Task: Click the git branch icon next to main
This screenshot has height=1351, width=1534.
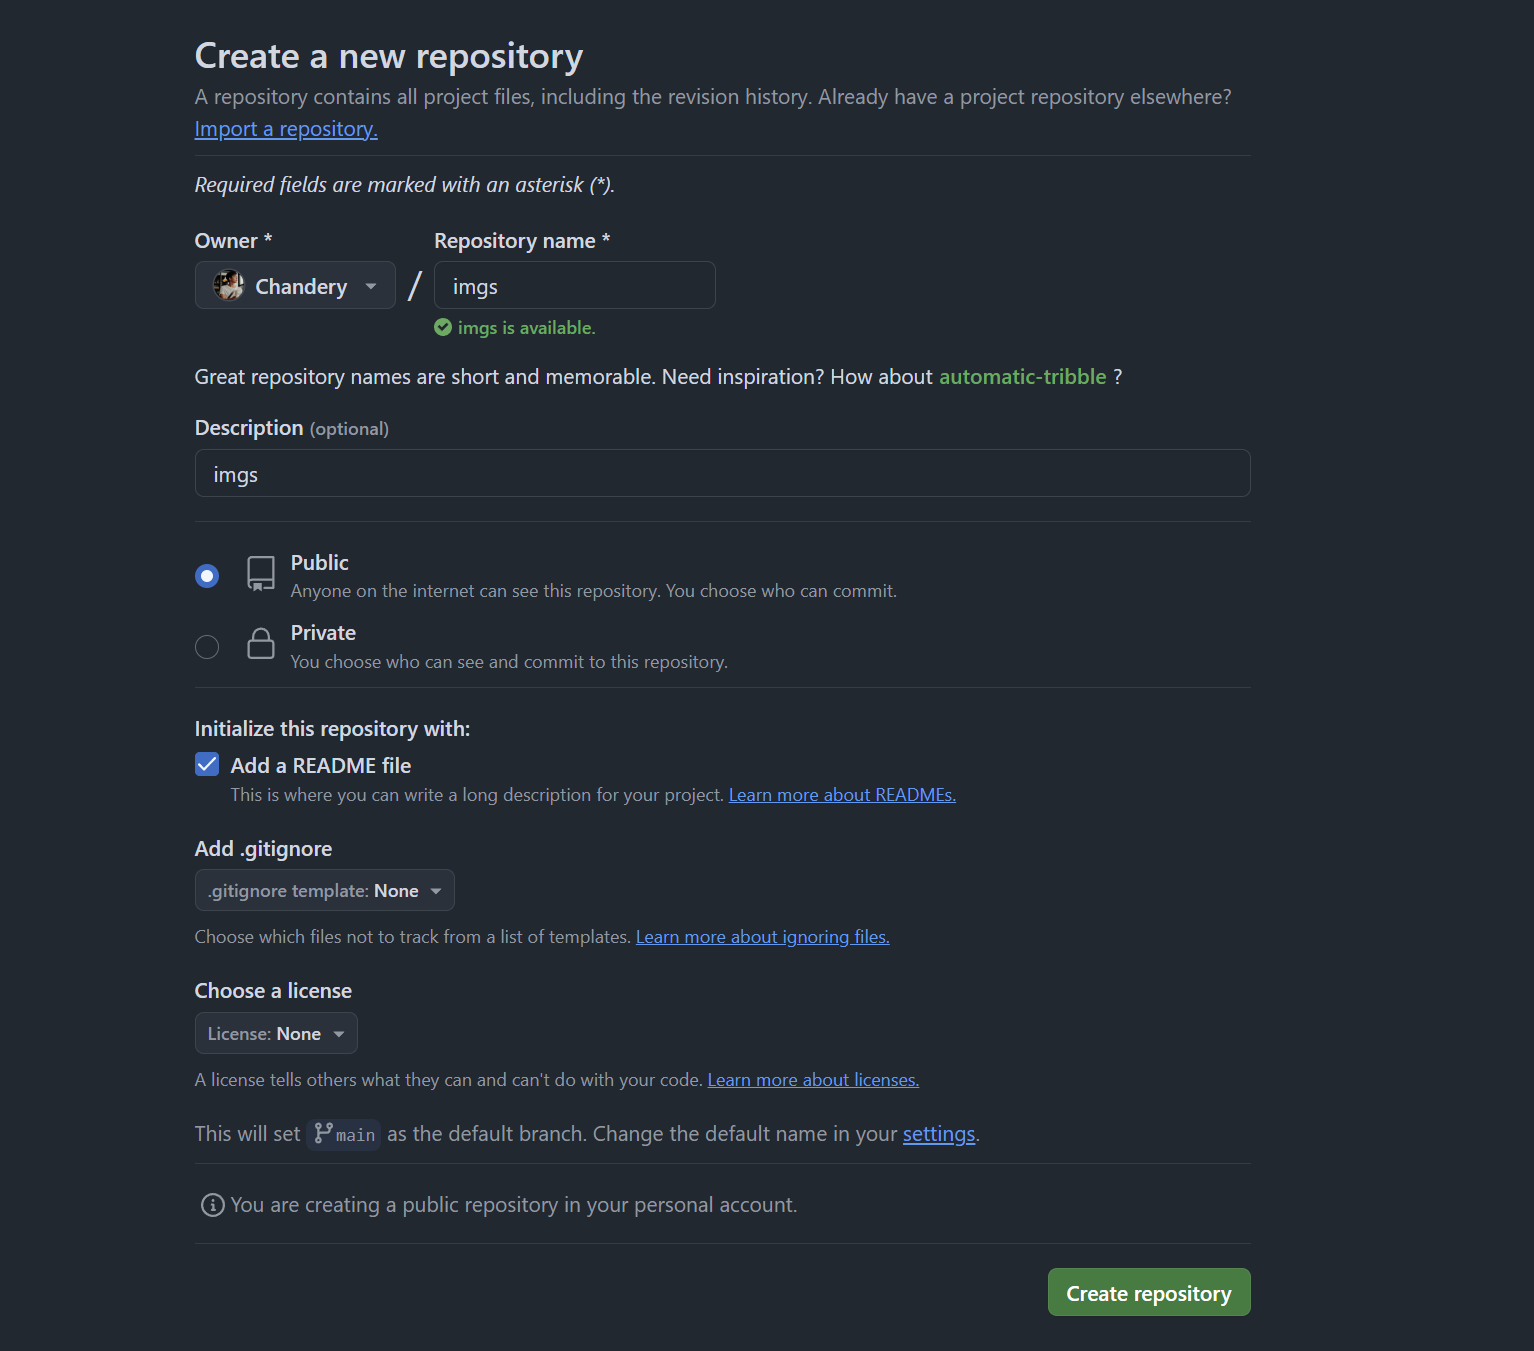Action: click(x=323, y=1133)
